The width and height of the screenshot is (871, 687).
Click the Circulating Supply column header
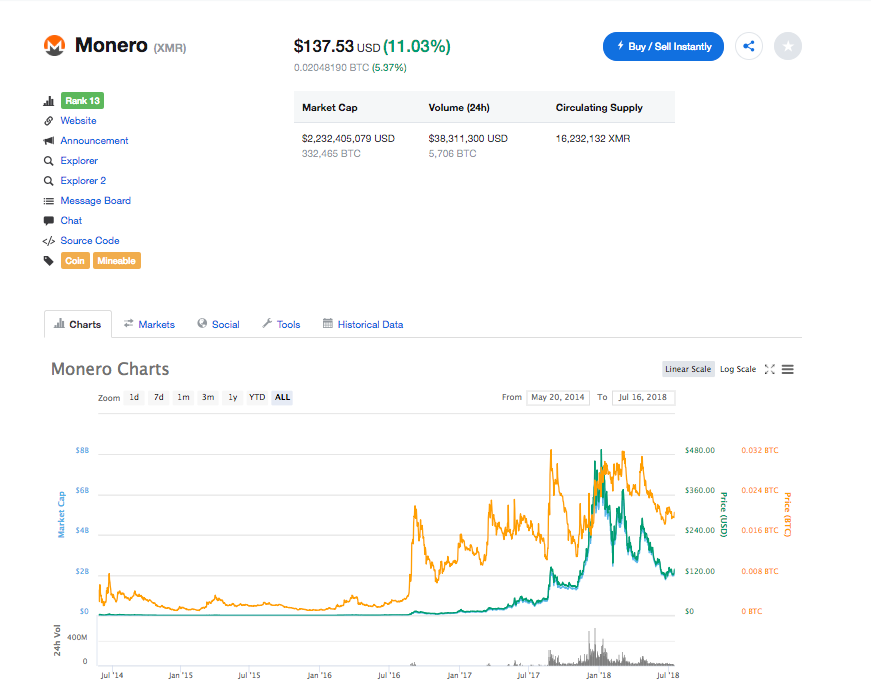pos(599,108)
